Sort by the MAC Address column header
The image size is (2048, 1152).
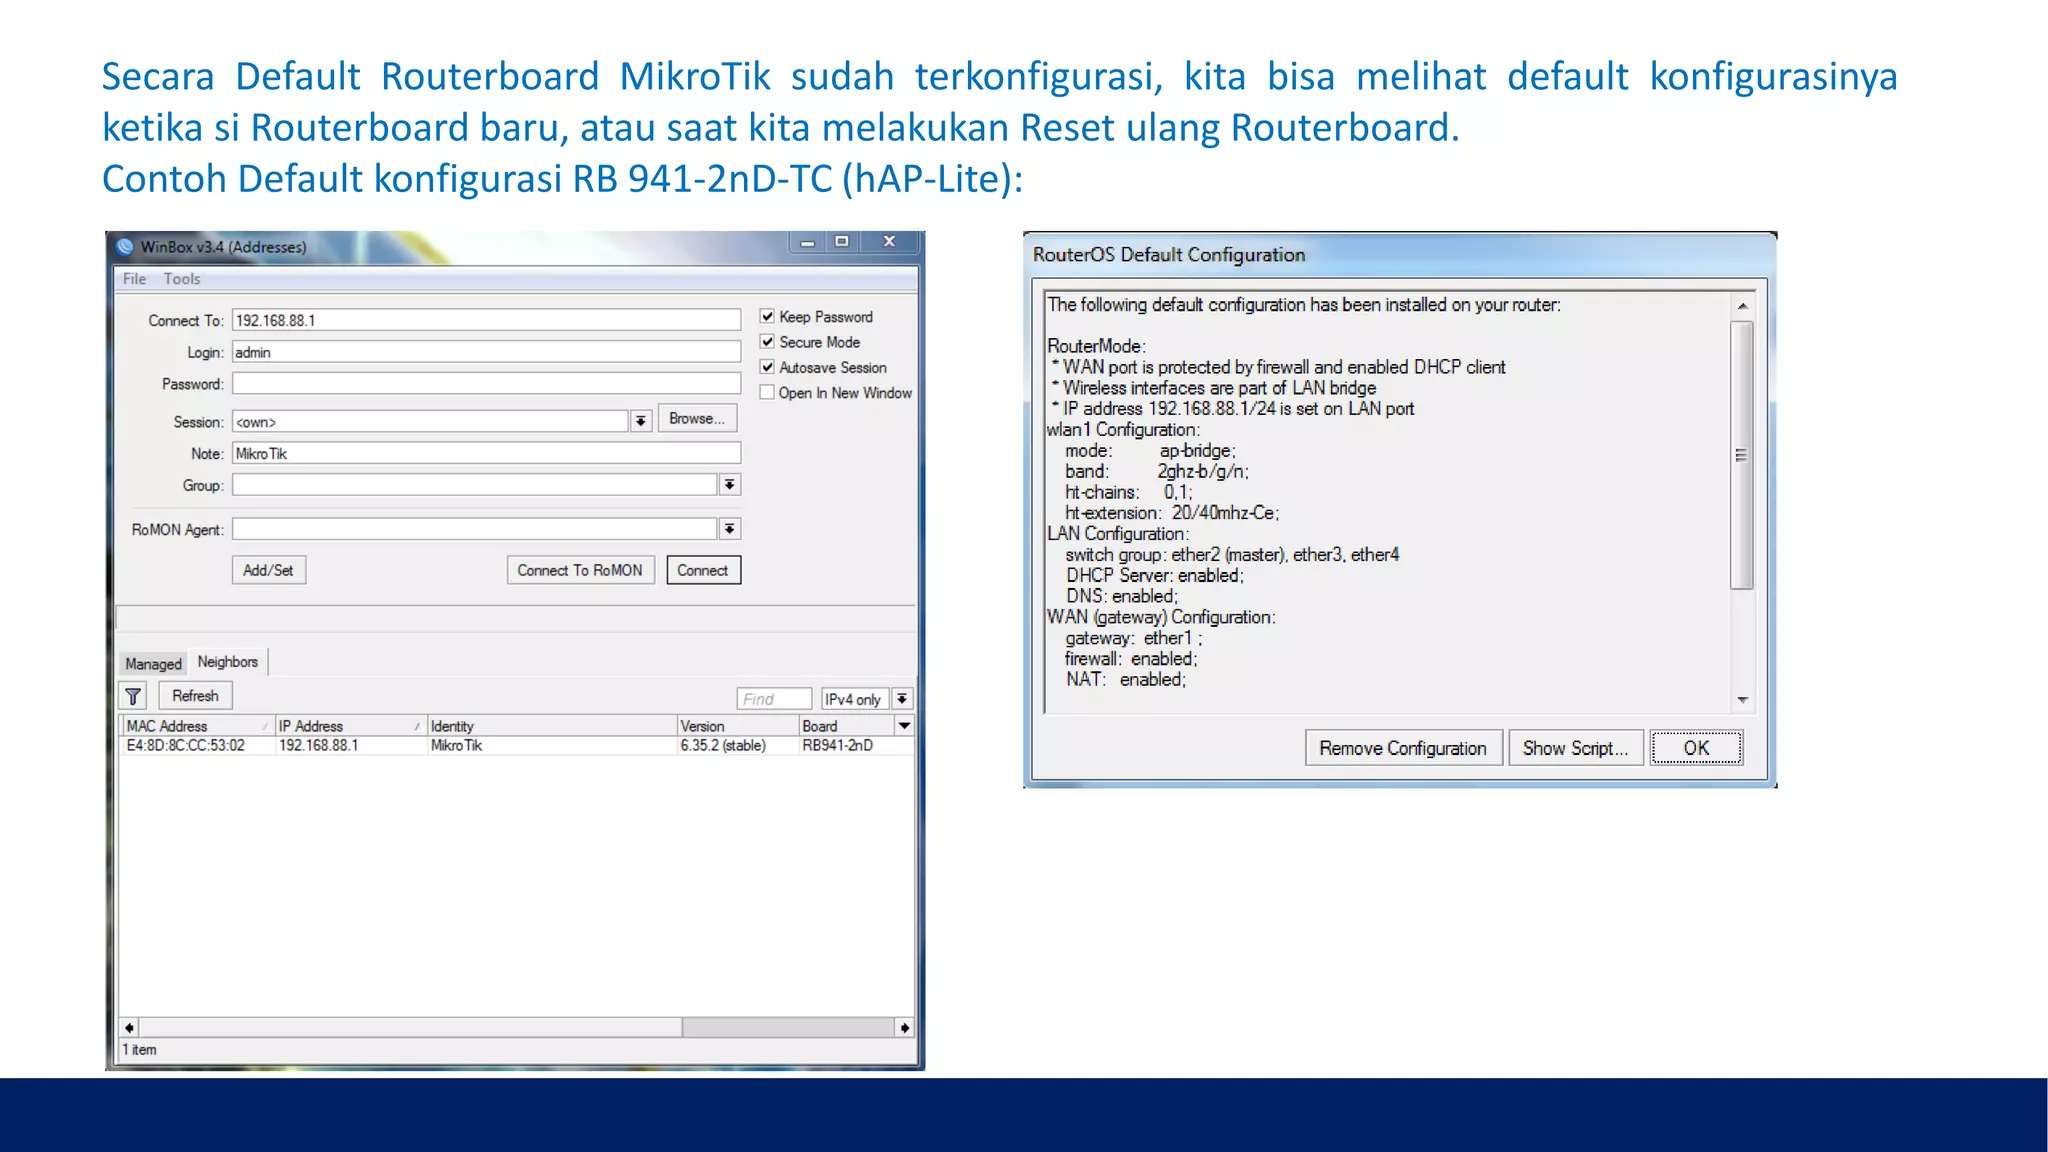click(x=197, y=726)
